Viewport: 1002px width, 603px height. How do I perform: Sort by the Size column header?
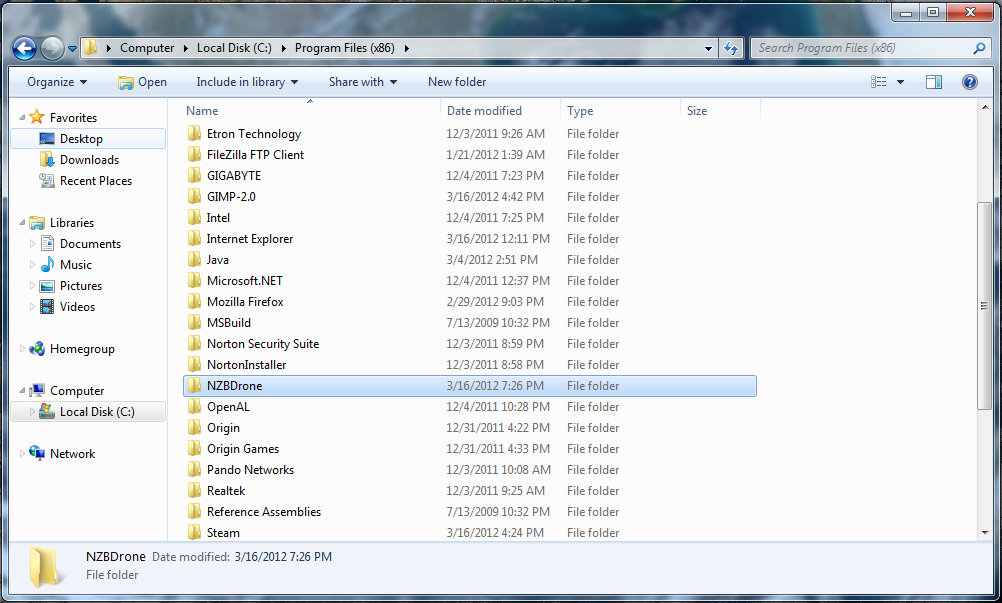pos(720,111)
